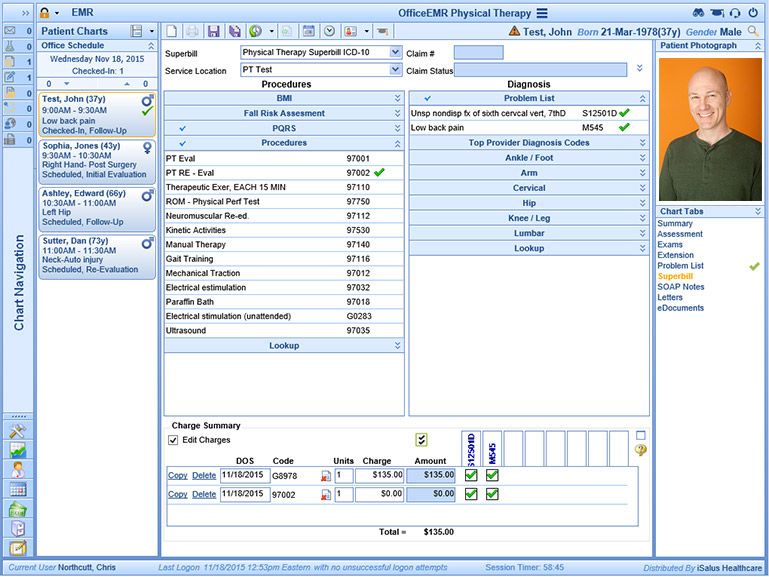The width and height of the screenshot is (769, 577).
Task: Open the OfficeEMR hamburger menu icon
Action: point(541,13)
